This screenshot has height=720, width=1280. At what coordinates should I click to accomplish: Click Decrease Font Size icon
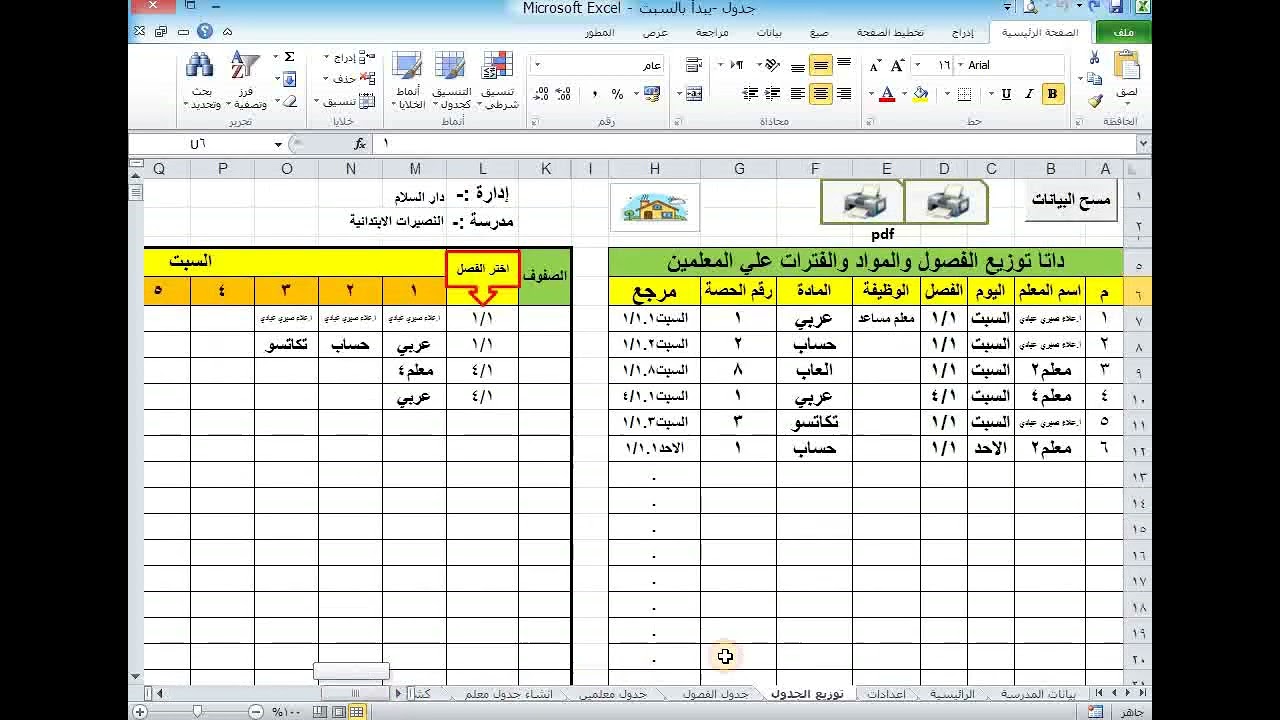coord(876,65)
